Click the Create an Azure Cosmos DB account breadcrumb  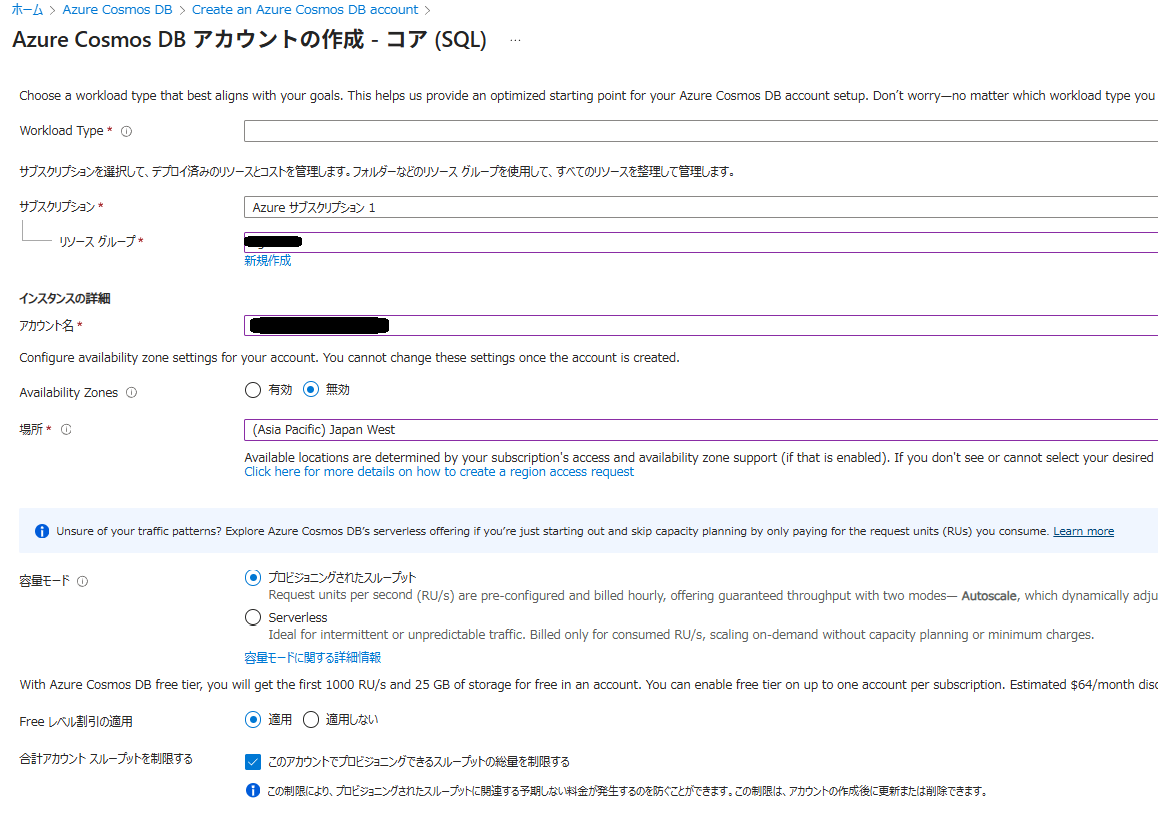[x=305, y=9]
